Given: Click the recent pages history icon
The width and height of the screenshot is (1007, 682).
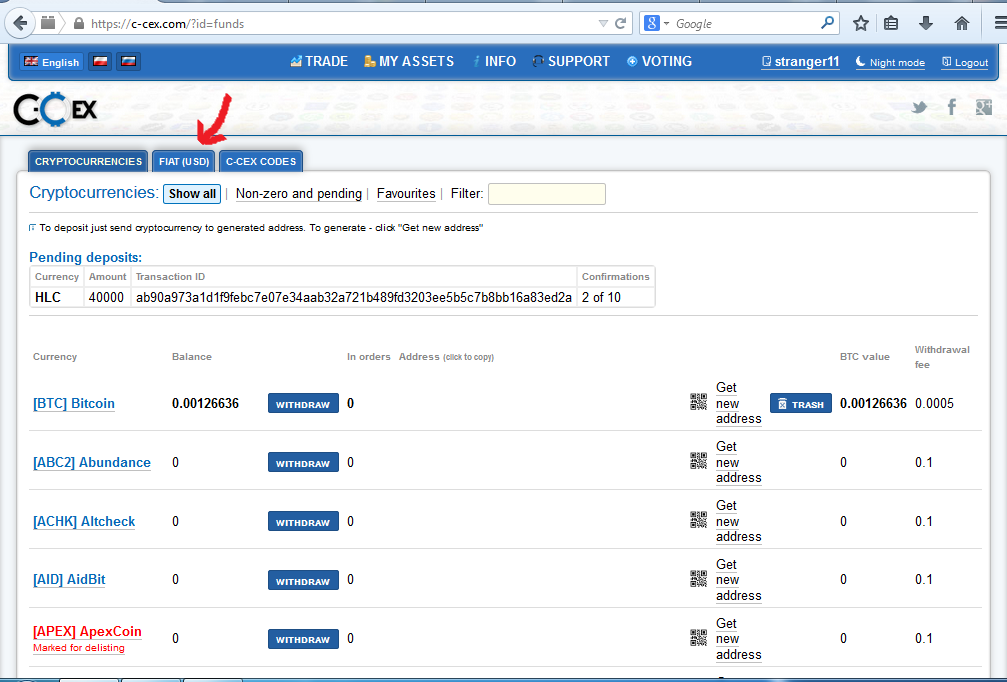Looking at the screenshot, I should point(48,23).
